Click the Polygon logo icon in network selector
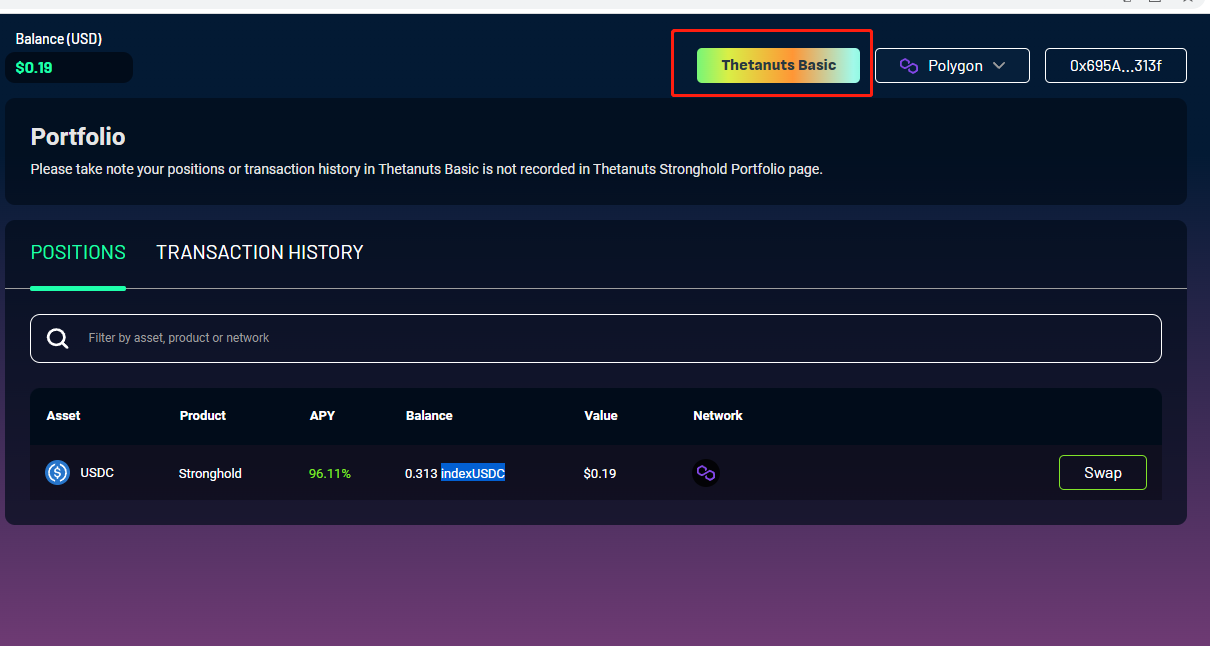The image size is (1210, 646). pos(908,66)
